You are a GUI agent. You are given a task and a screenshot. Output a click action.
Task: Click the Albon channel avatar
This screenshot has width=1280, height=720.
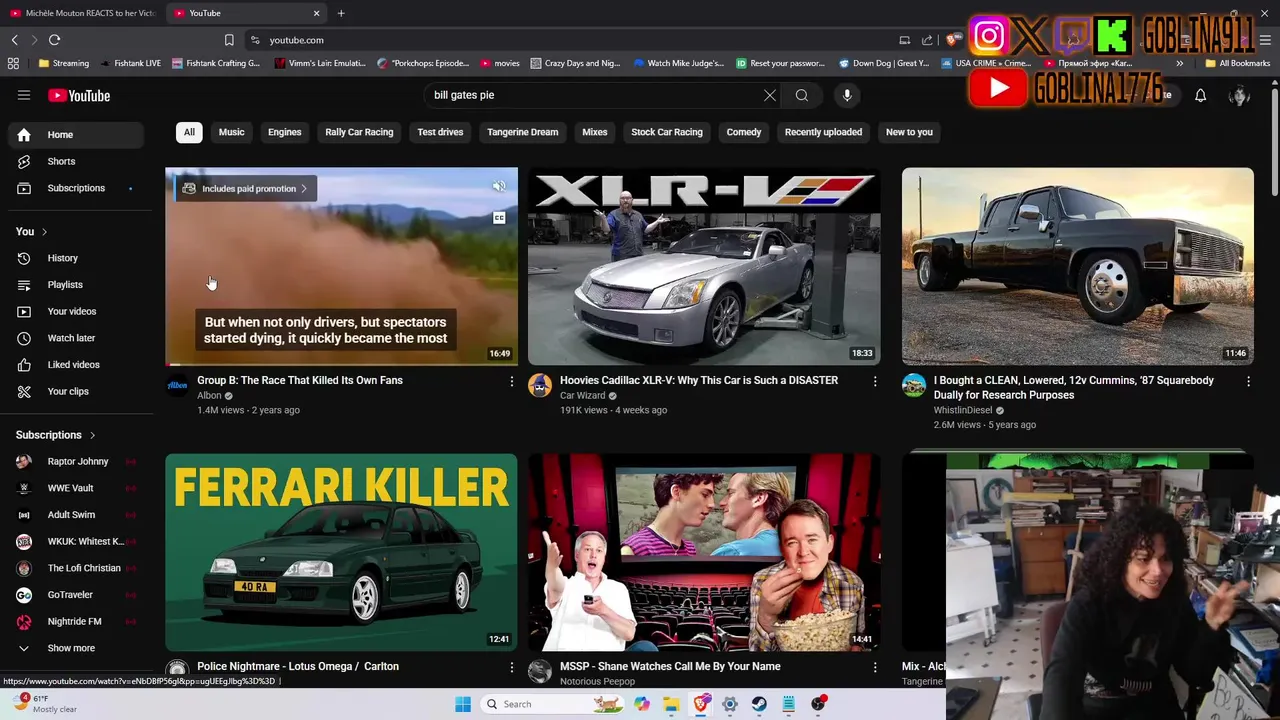point(177,385)
